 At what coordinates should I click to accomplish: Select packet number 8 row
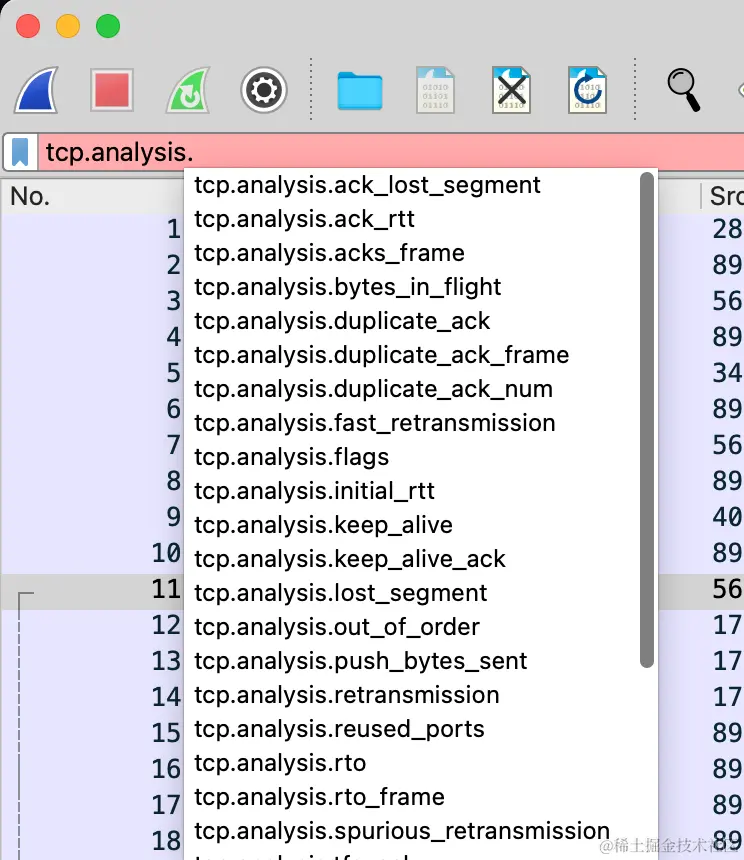point(92,481)
